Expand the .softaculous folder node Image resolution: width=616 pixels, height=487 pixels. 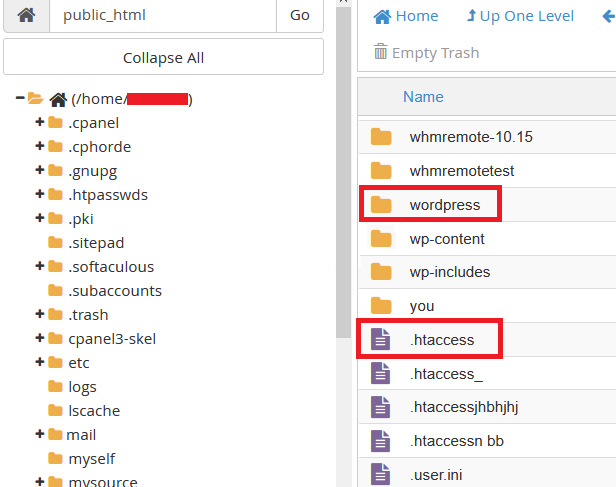coord(40,266)
